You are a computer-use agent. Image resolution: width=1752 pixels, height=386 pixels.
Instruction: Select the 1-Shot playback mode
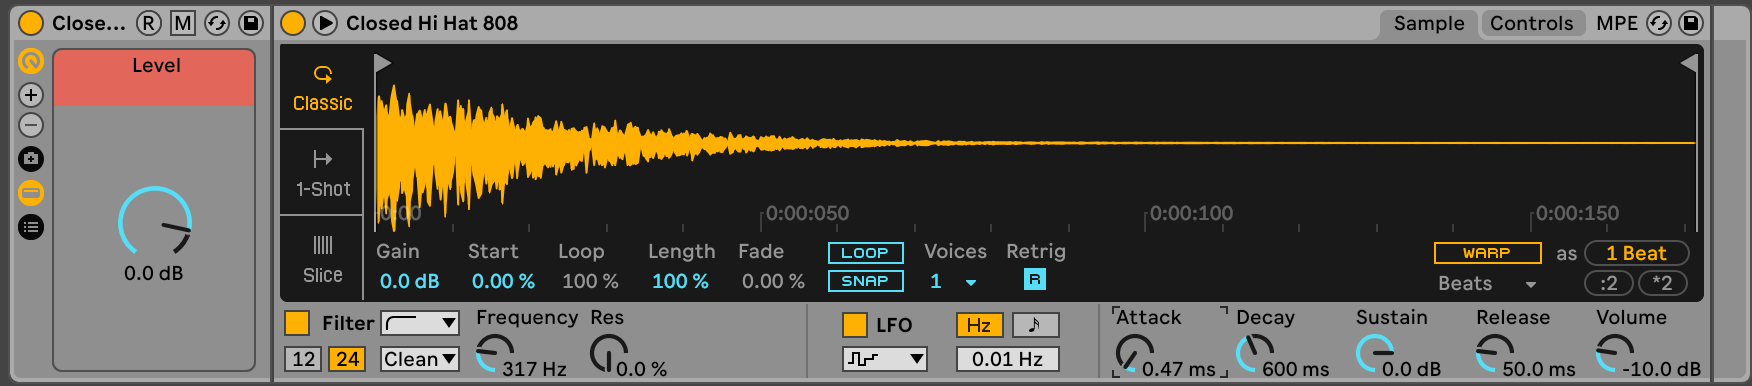click(323, 173)
